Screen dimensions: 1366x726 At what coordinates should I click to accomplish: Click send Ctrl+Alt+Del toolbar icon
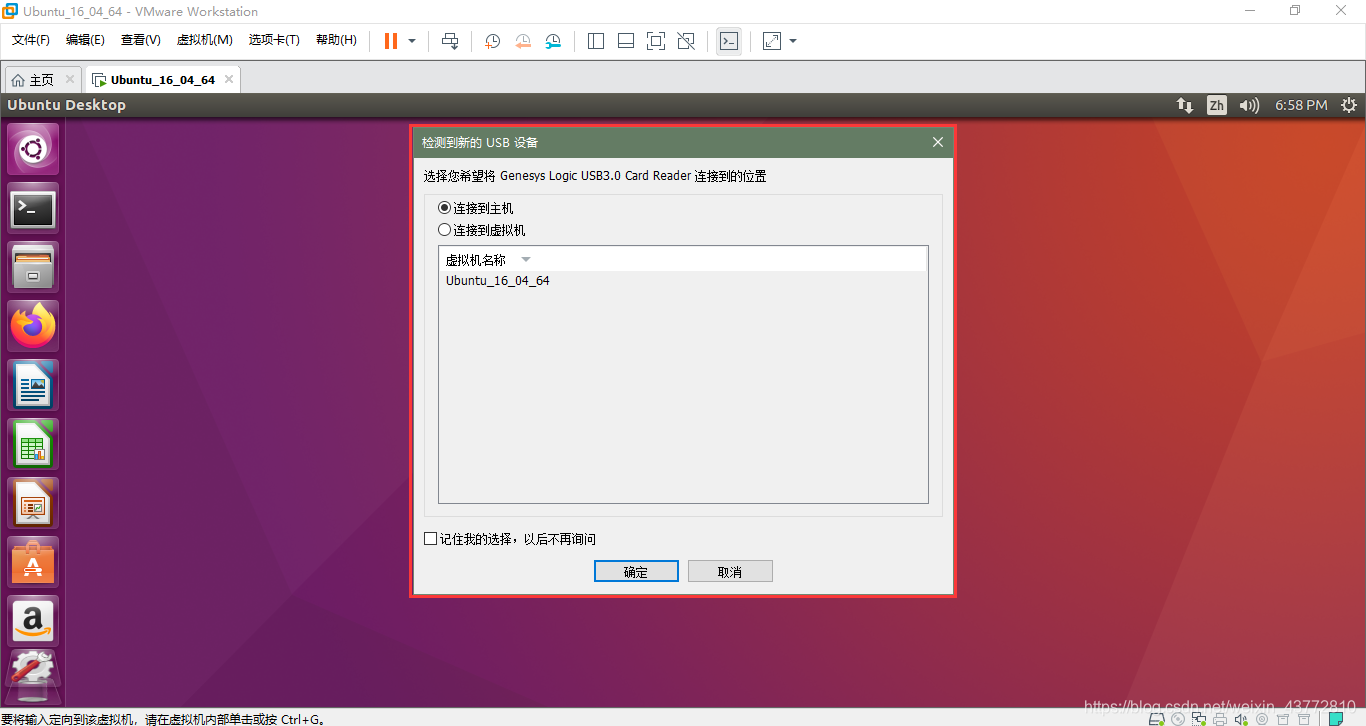(x=450, y=41)
